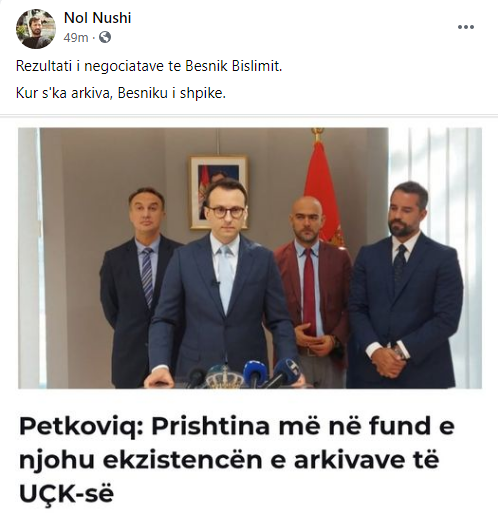Click the blue microphone on the podium
Screen dimensions: 498x522
[x=255, y=373]
